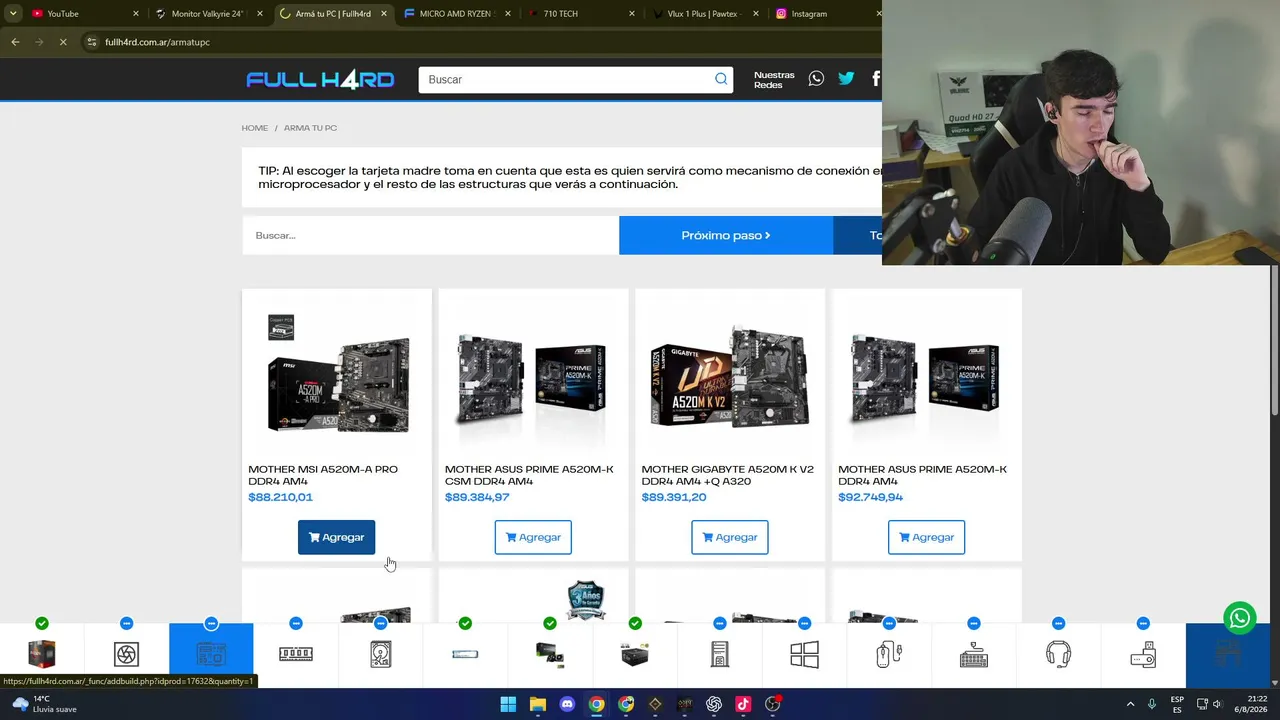
Task: Add MOTHER MSI A520M-A PRO to build
Action: point(336,537)
